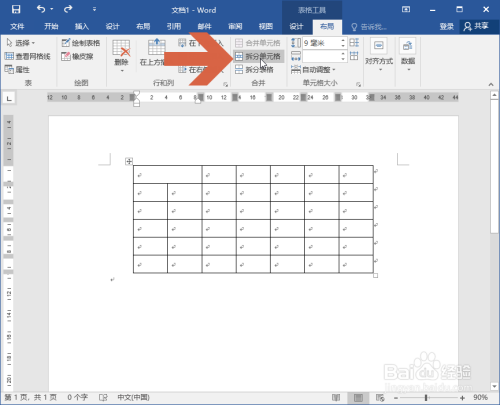Switch to the 开始 tab
The height and width of the screenshot is (405, 500).
[x=51, y=26]
